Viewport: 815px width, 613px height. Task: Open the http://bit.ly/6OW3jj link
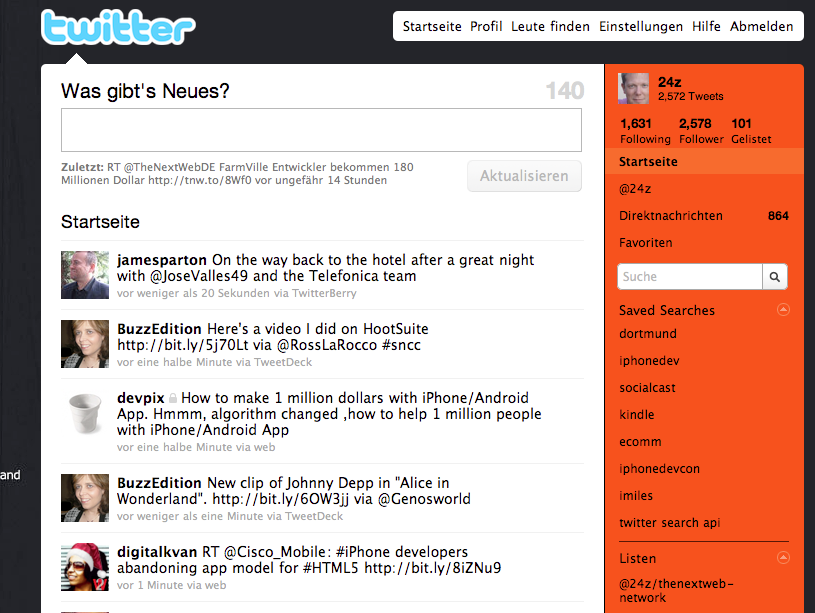tap(281, 499)
